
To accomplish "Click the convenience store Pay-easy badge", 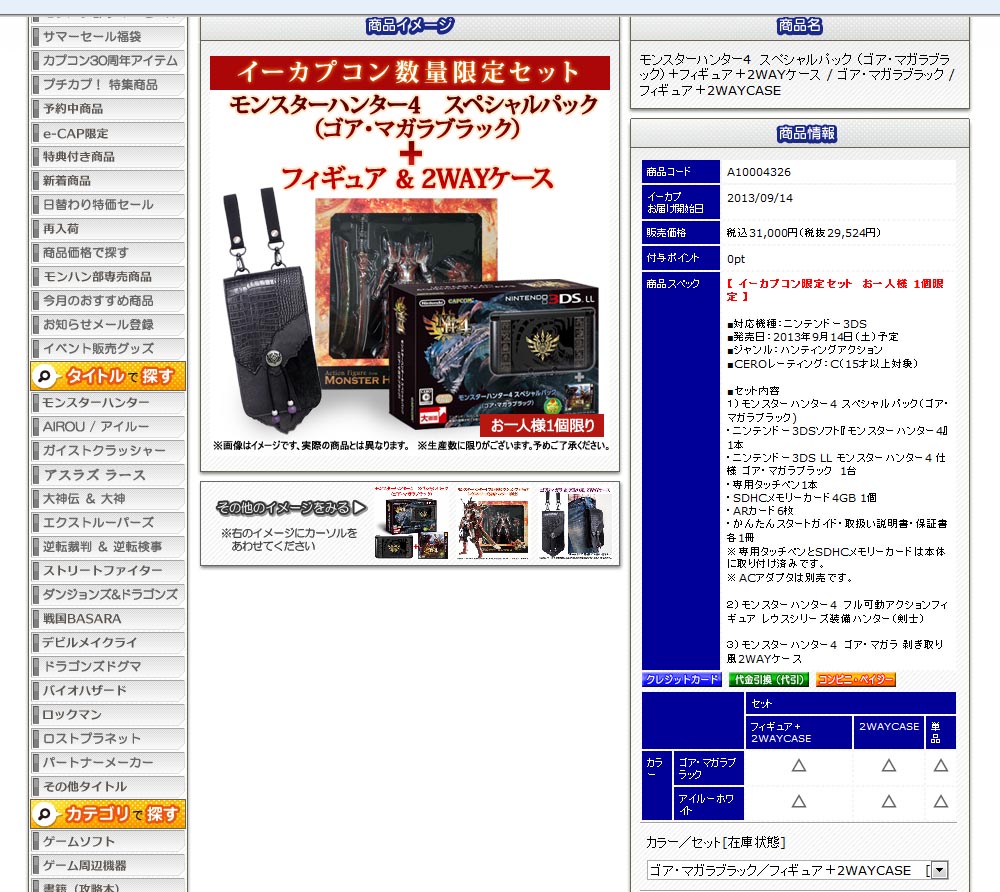I will point(855,680).
